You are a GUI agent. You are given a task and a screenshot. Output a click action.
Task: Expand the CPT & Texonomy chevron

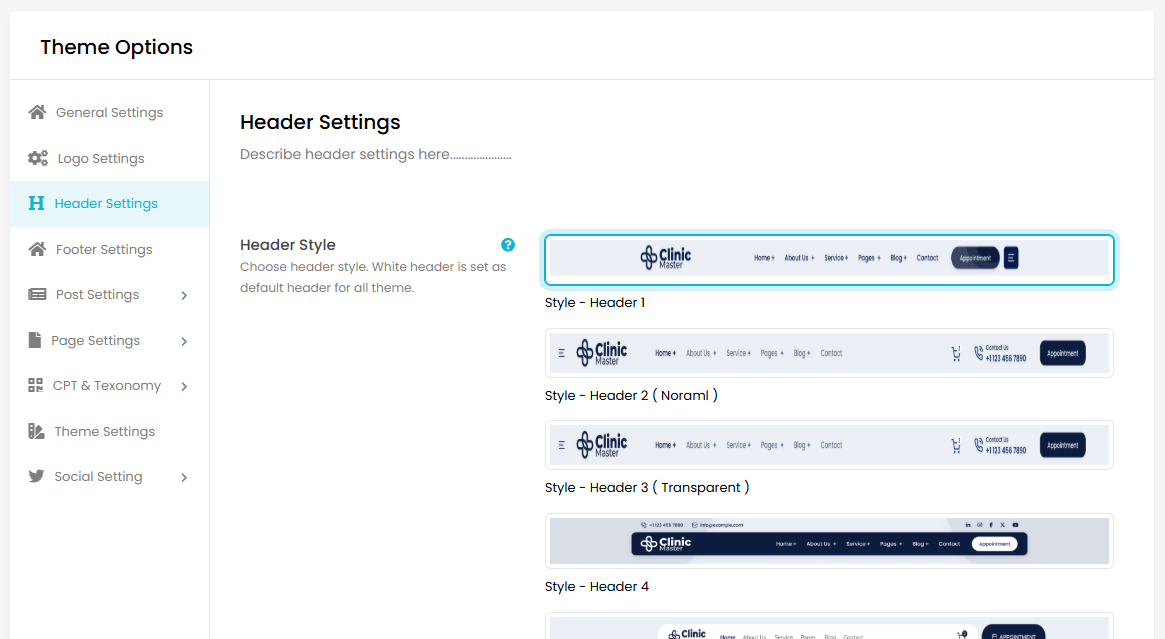tap(184, 386)
